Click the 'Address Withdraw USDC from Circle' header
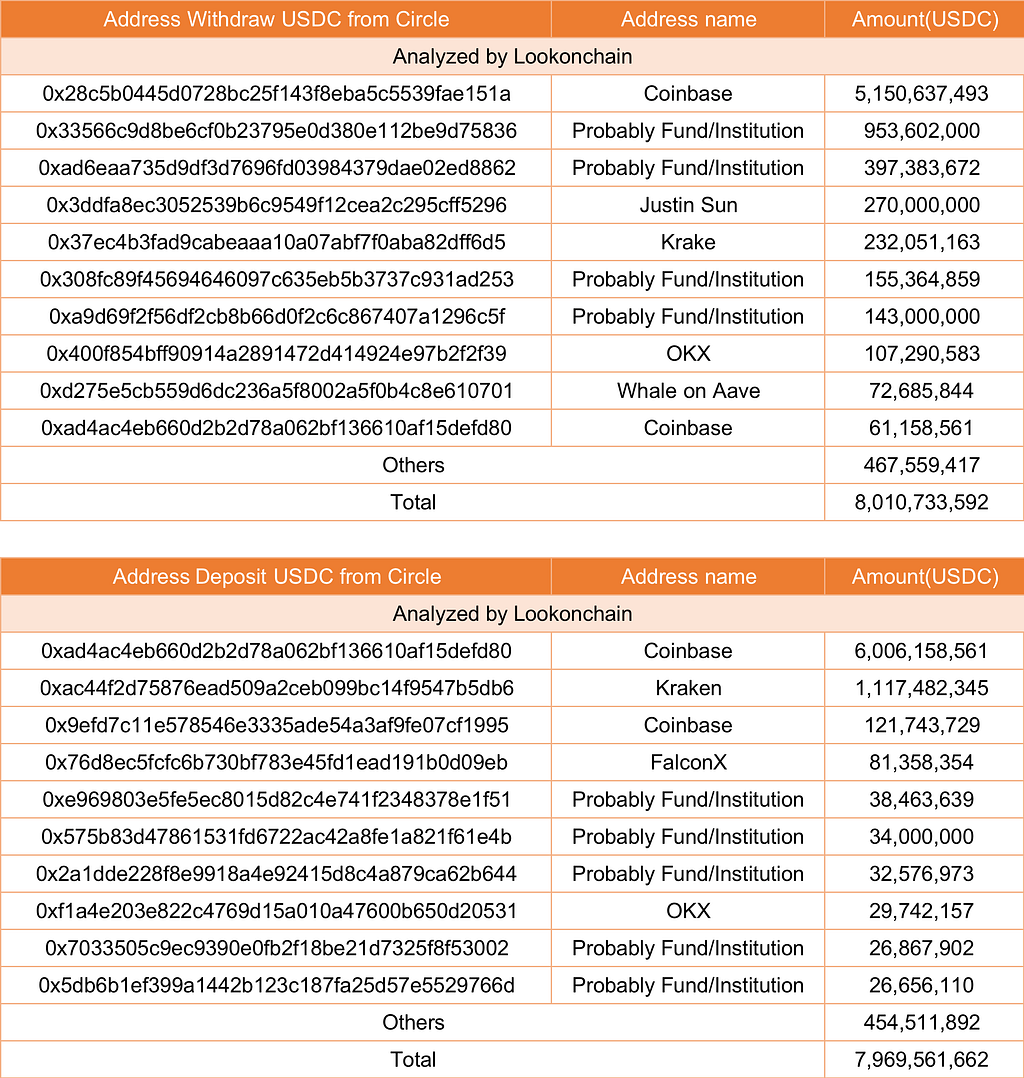1024x1078 pixels. pyautogui.click(x=276, y=19)
